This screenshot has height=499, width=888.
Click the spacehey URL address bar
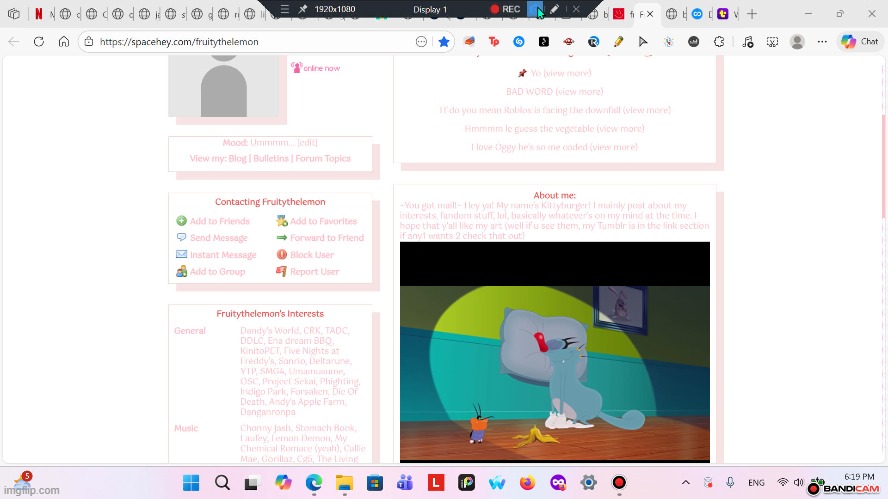250,42
